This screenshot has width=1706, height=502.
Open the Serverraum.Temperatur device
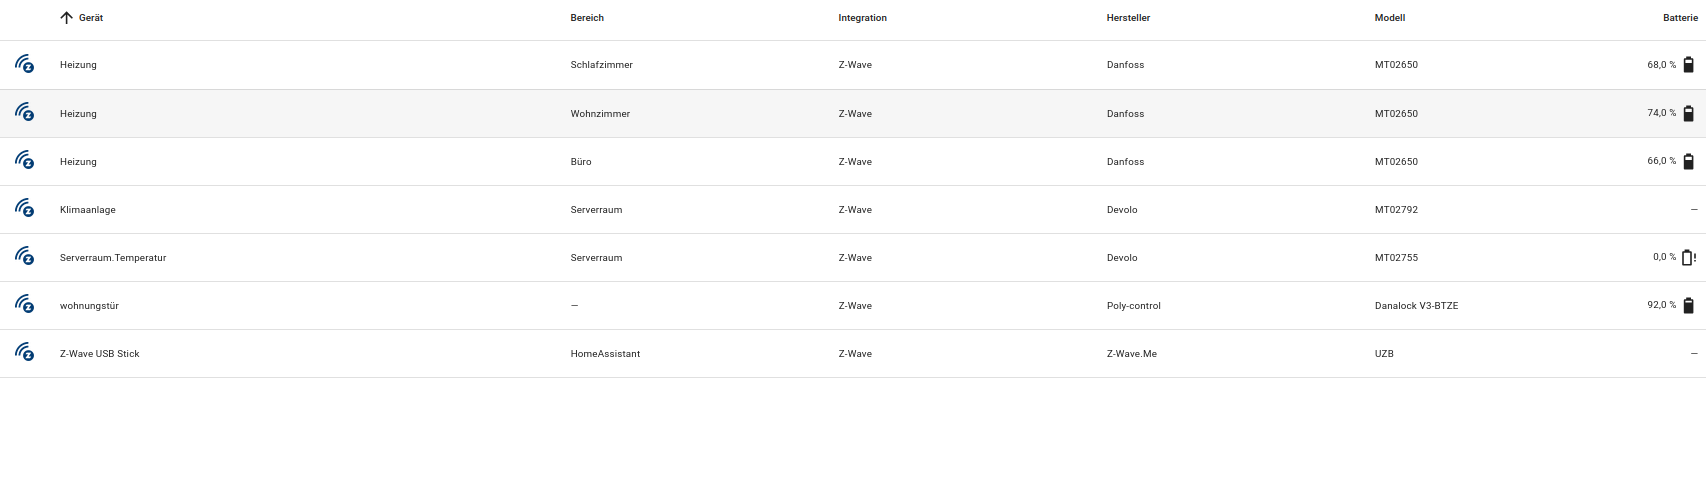pyautogui.click(x=113, y=258)
